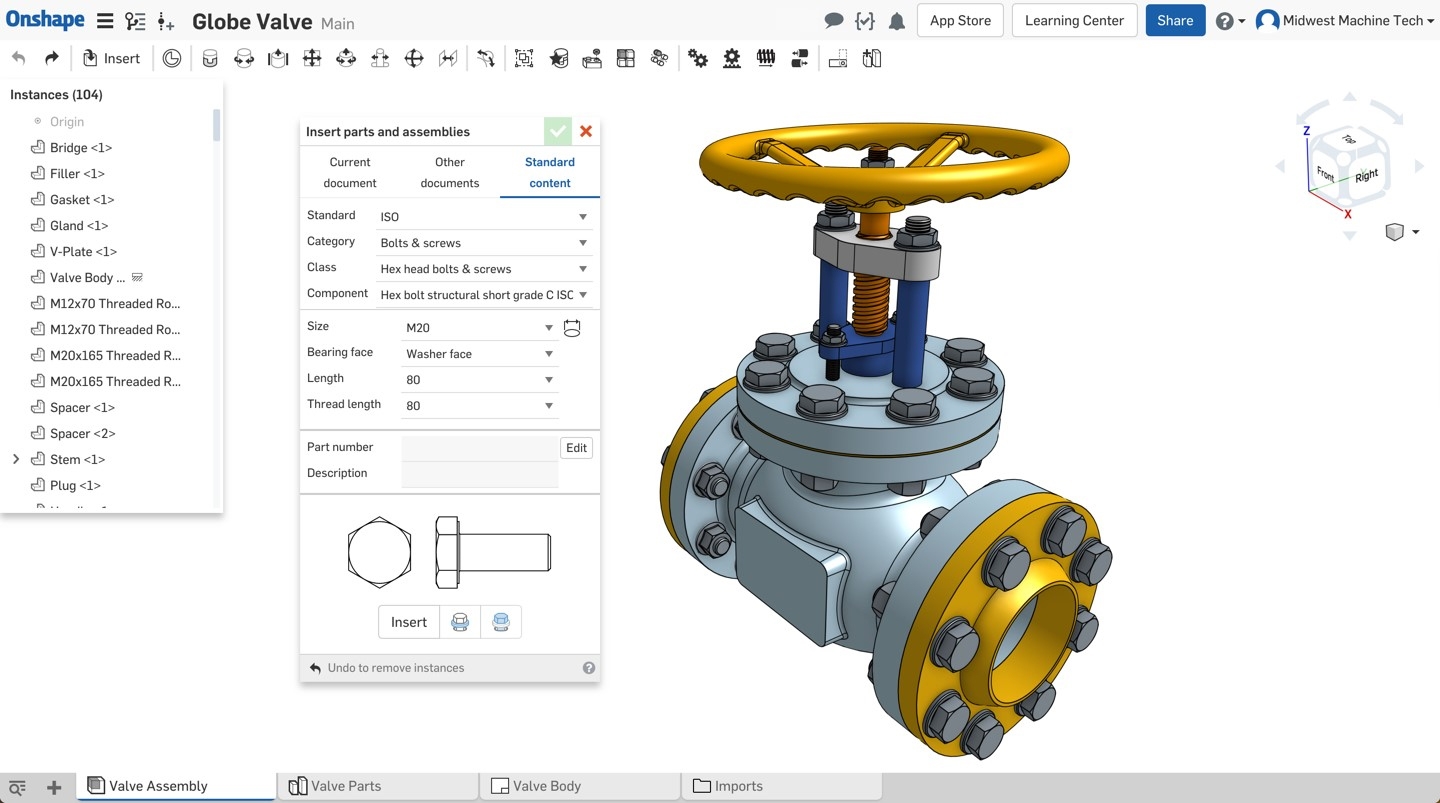Toggle insert with standard washer option

coord(460,622)
